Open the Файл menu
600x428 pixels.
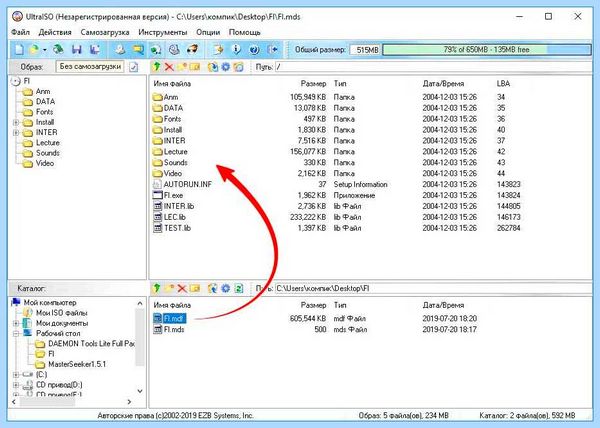(x=20, y=33)
